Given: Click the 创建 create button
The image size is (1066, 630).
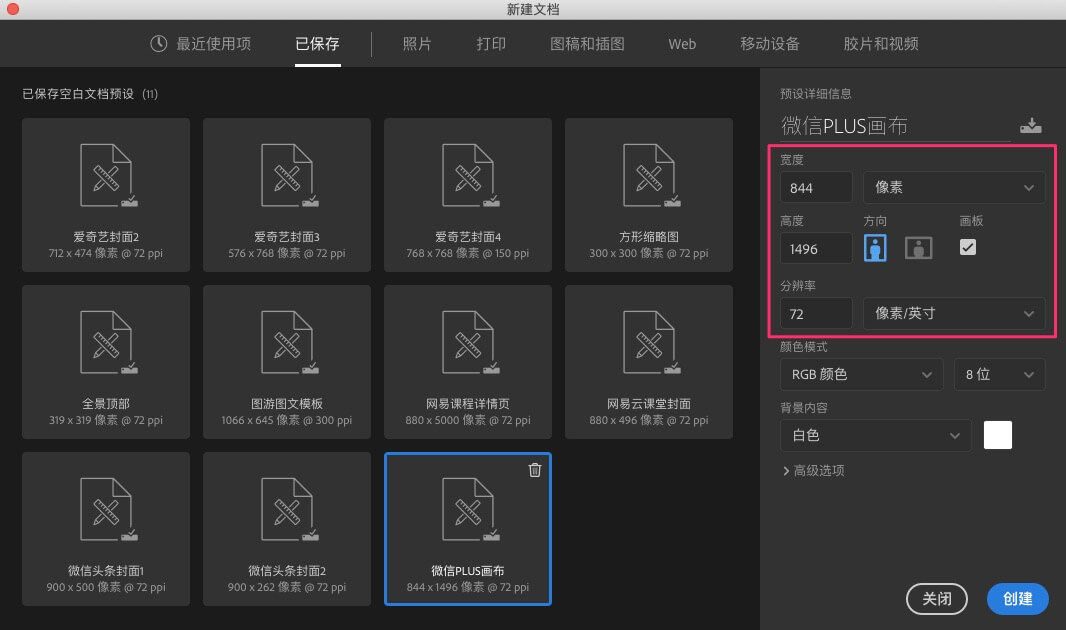Looking at the screenshot, I should click(1018, 599).
